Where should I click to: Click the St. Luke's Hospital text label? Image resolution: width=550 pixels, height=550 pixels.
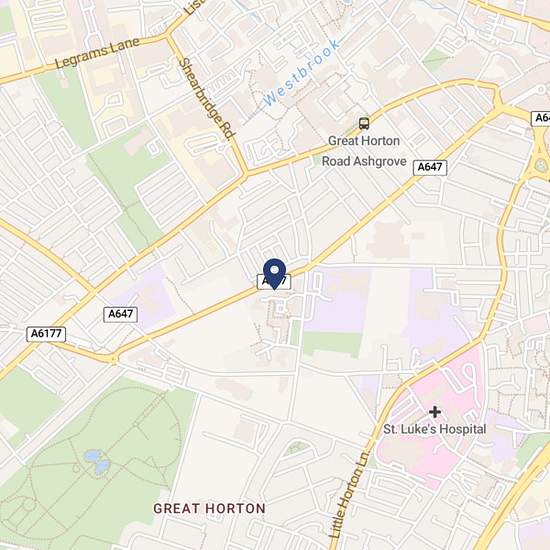pyautogui.click(x=435, y=429)
